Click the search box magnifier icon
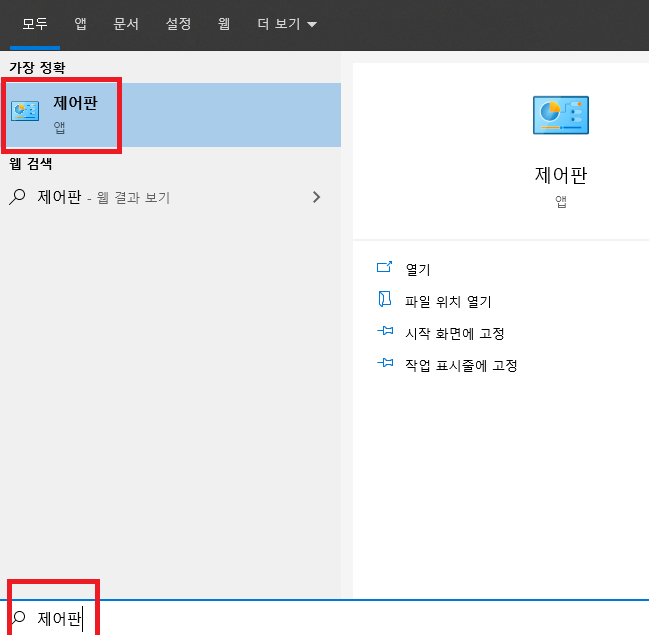The height and width of the screenshot is (635, 649). 18,618
